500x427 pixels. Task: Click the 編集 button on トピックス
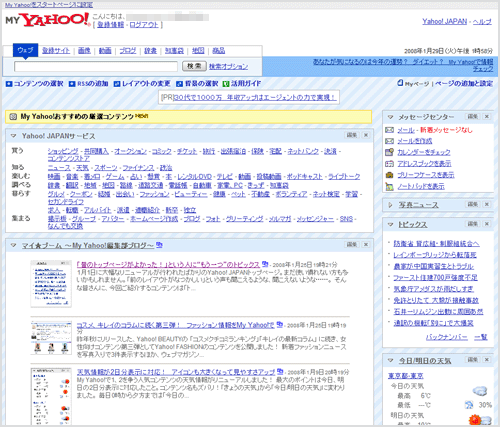click(x=473, y=224)
